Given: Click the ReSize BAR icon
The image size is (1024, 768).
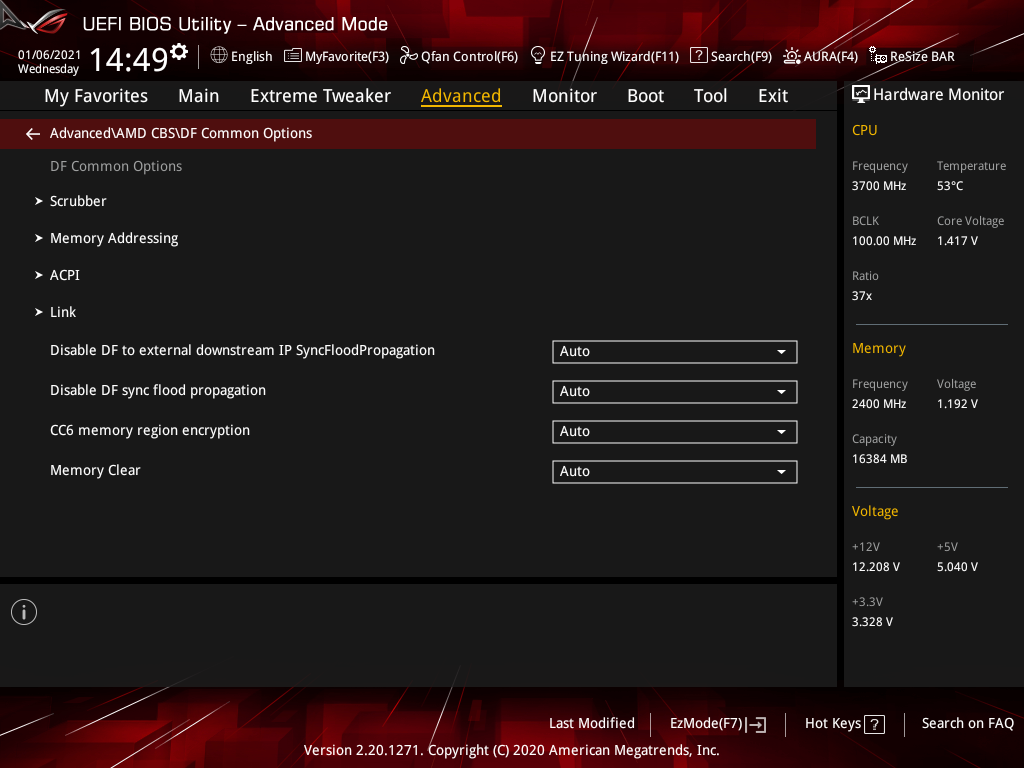Looking at the screenshot, I should click(x=878, y=56).
